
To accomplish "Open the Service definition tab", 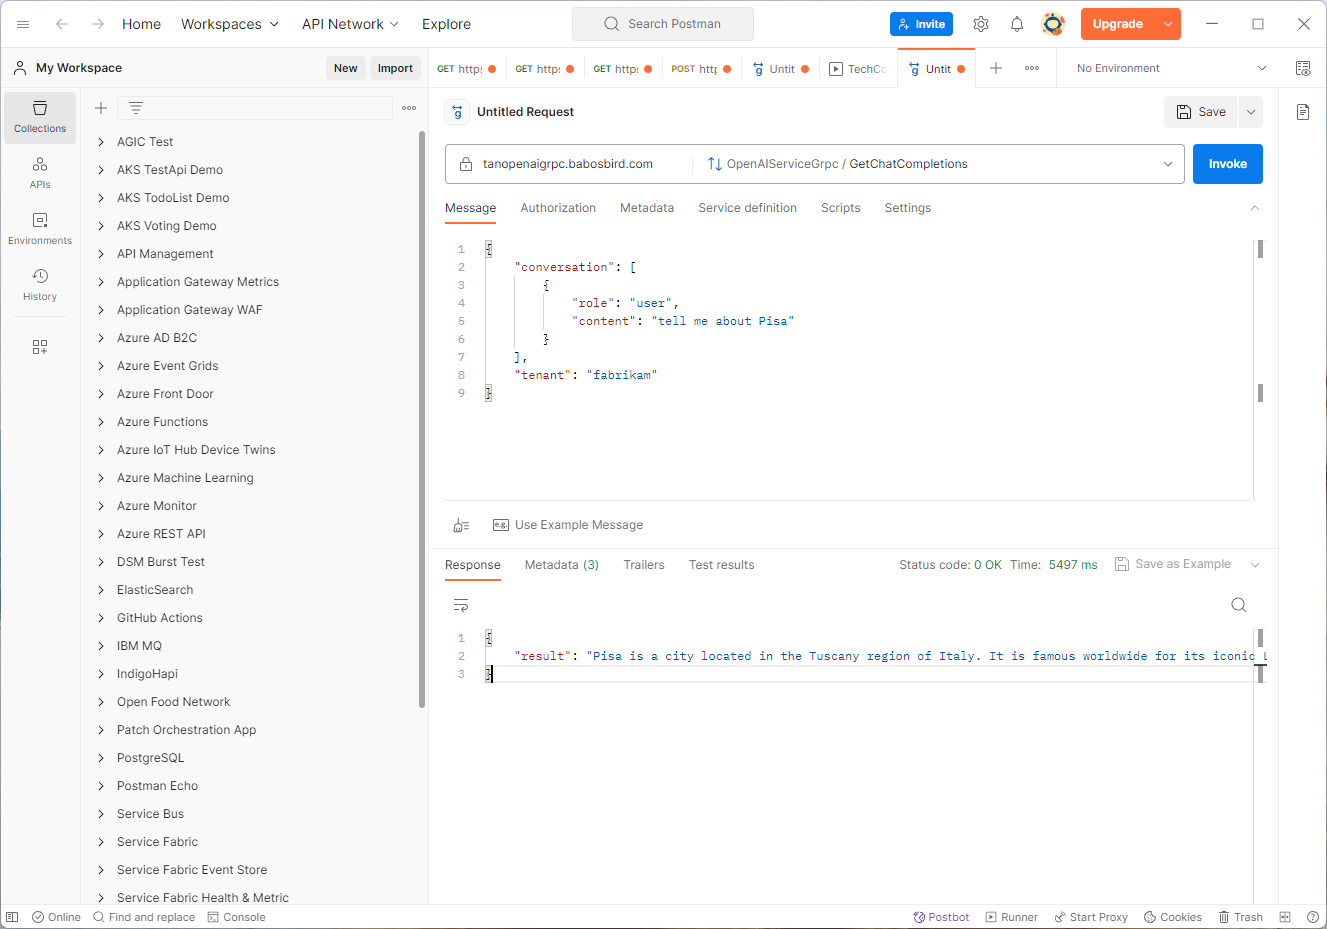I will point(747,208).
